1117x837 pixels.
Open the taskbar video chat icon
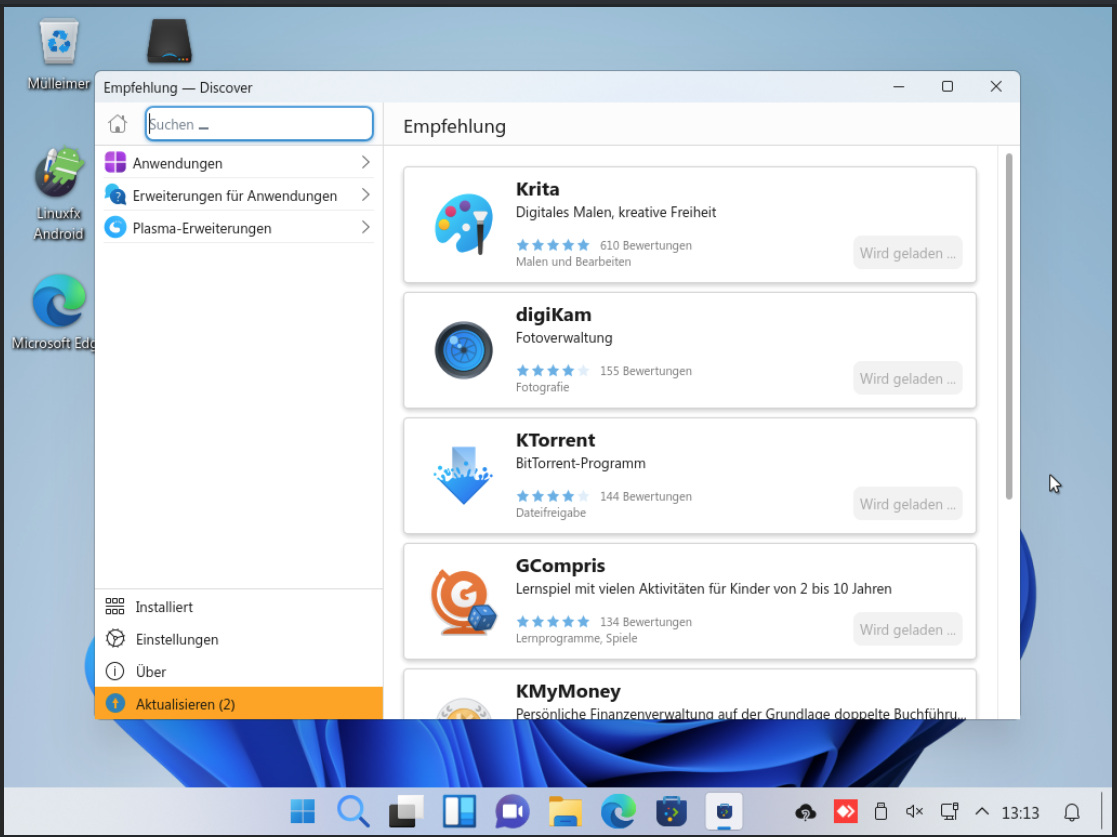pos(512,811)
